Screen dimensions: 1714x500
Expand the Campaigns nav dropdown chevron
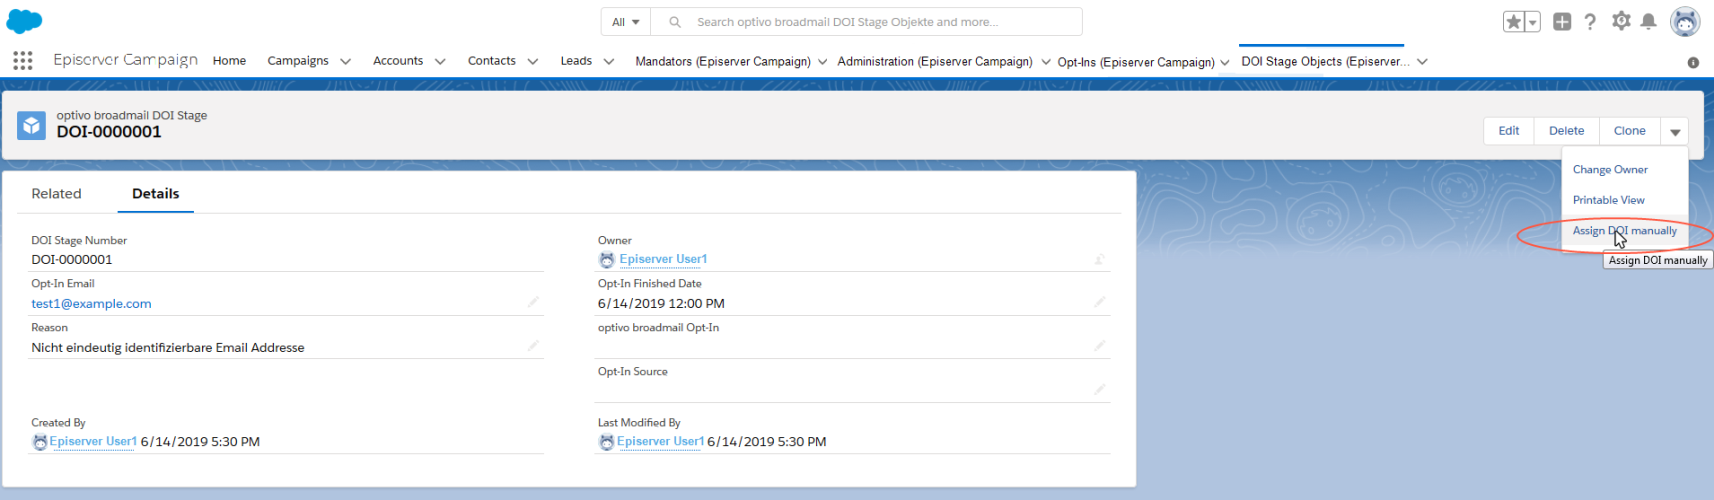(x=345, y=61)
